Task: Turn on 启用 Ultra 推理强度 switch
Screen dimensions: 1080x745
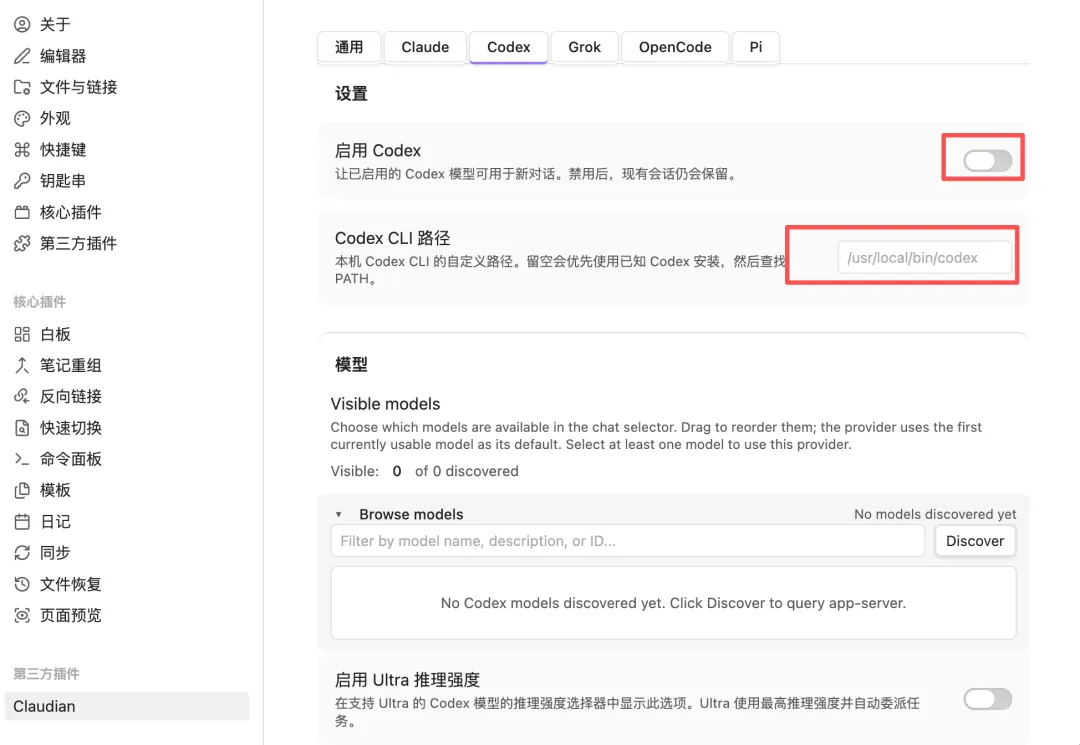Action: pos(987,700)
